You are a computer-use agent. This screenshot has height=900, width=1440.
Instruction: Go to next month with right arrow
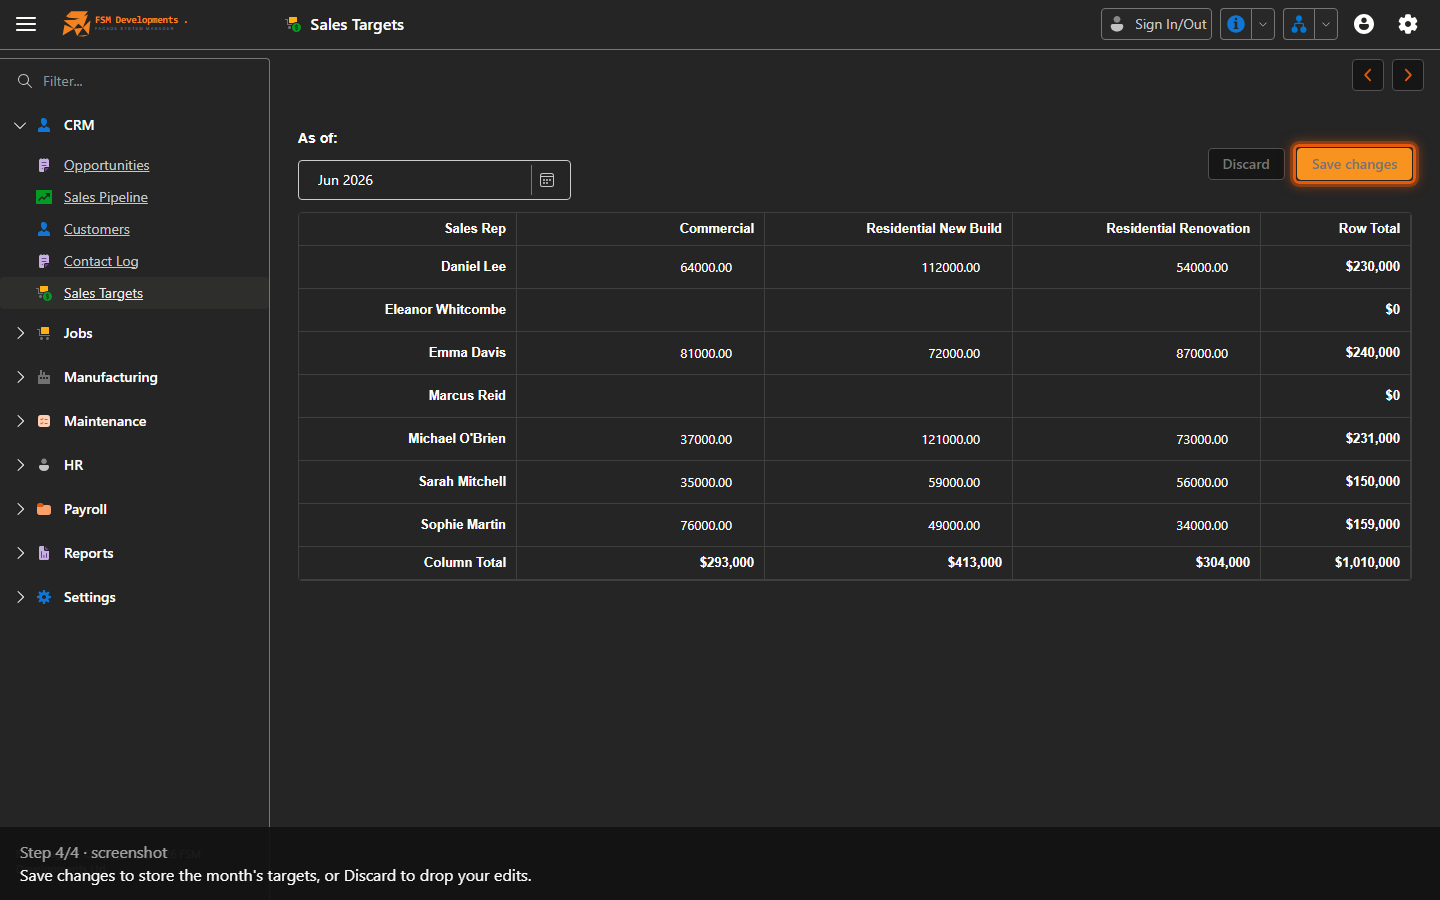point(1408,75)
